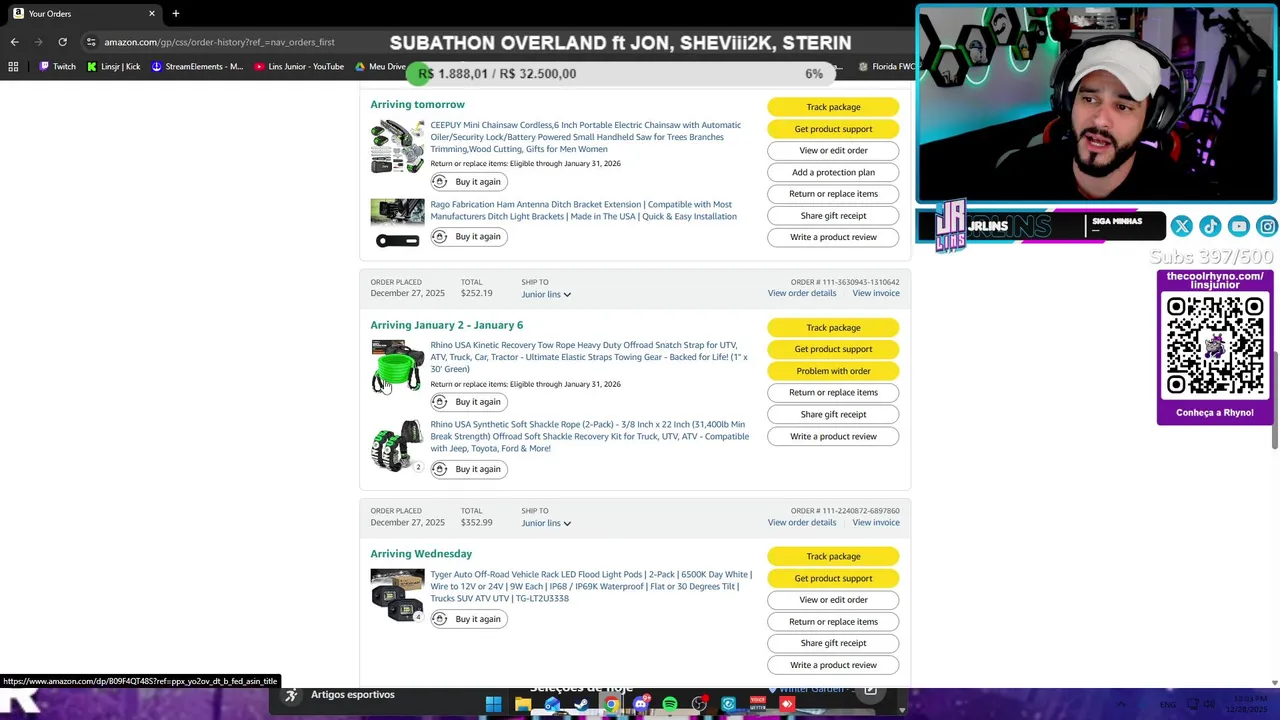View order details for order 111-2240872-6897860
Viewport: 1280px width, 720px height.
click(802, 522)
